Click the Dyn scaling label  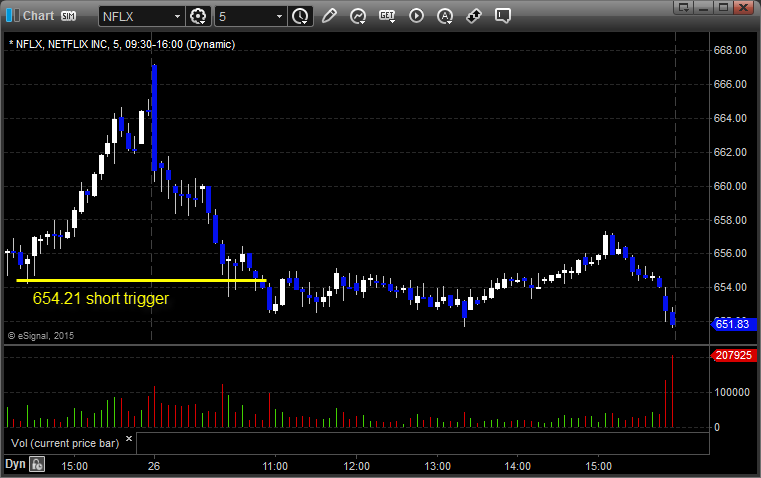[15, 464]
